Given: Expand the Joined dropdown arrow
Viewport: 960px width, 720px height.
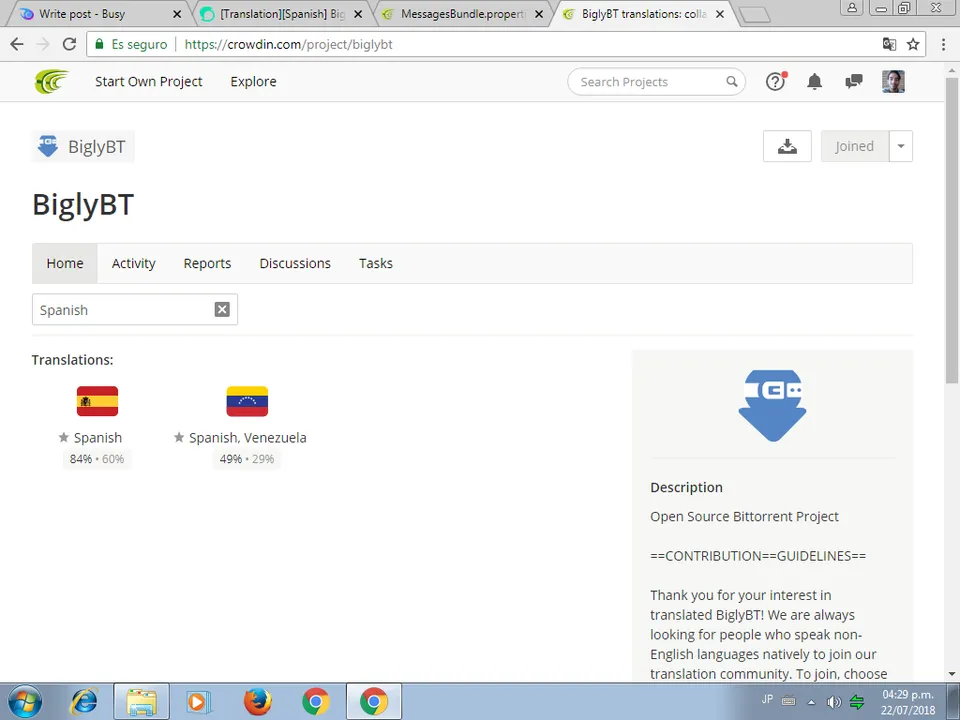Looking at the screenshot, I should coord(901,146).
